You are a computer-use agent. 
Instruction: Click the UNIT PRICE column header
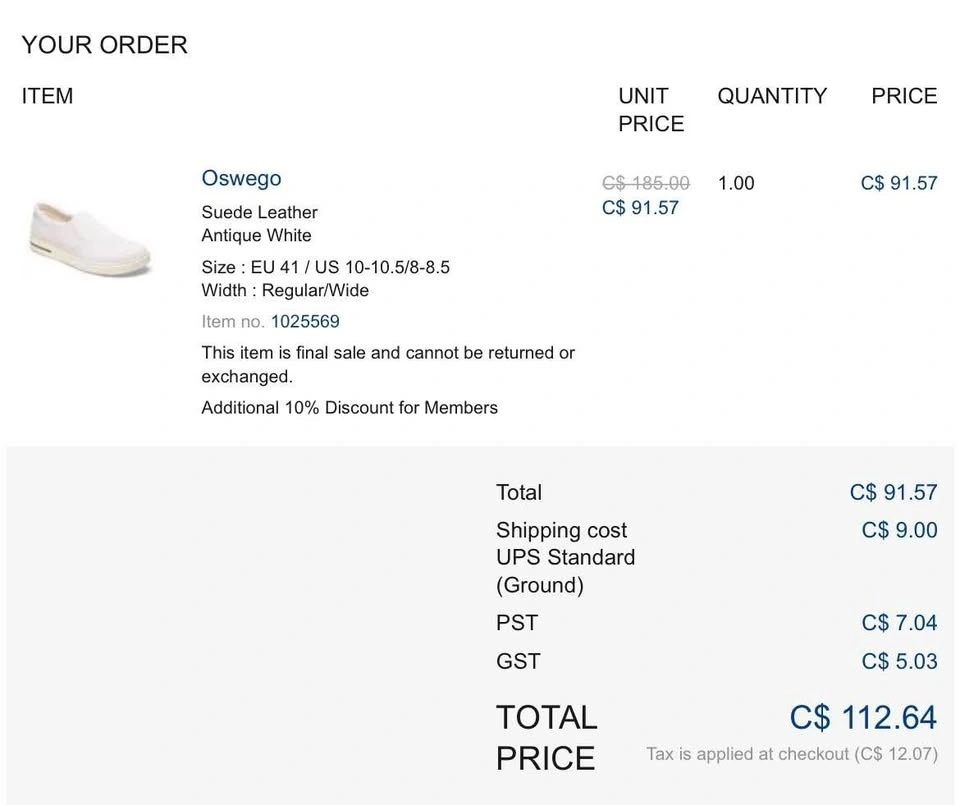pos(650,110)
